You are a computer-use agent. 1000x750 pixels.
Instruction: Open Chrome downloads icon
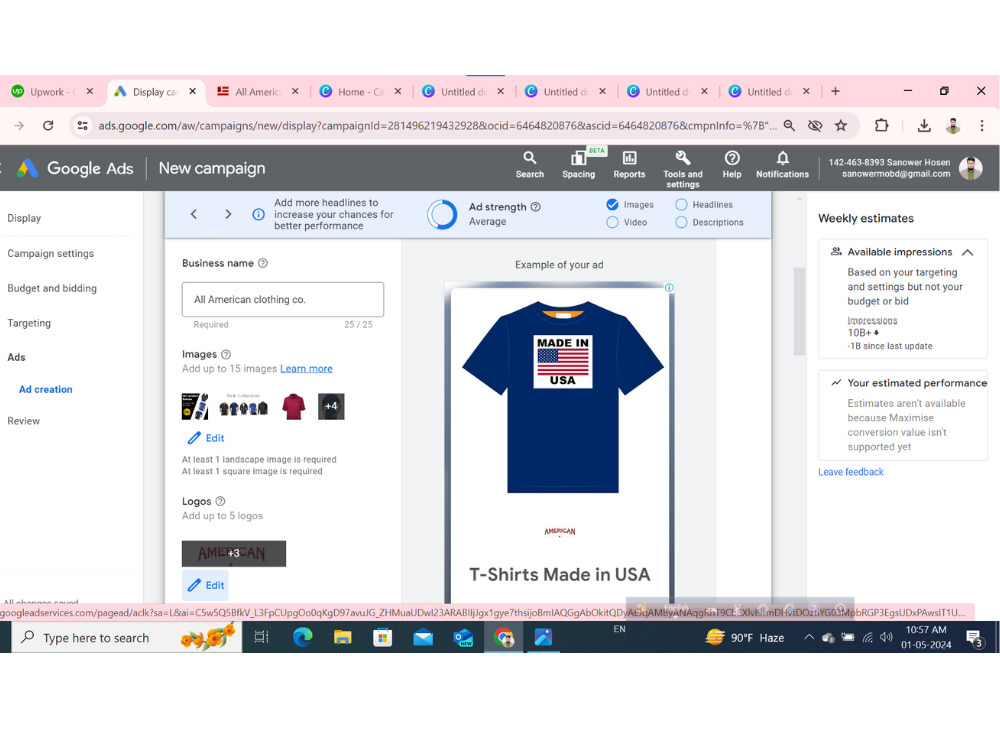pos(923,126)
